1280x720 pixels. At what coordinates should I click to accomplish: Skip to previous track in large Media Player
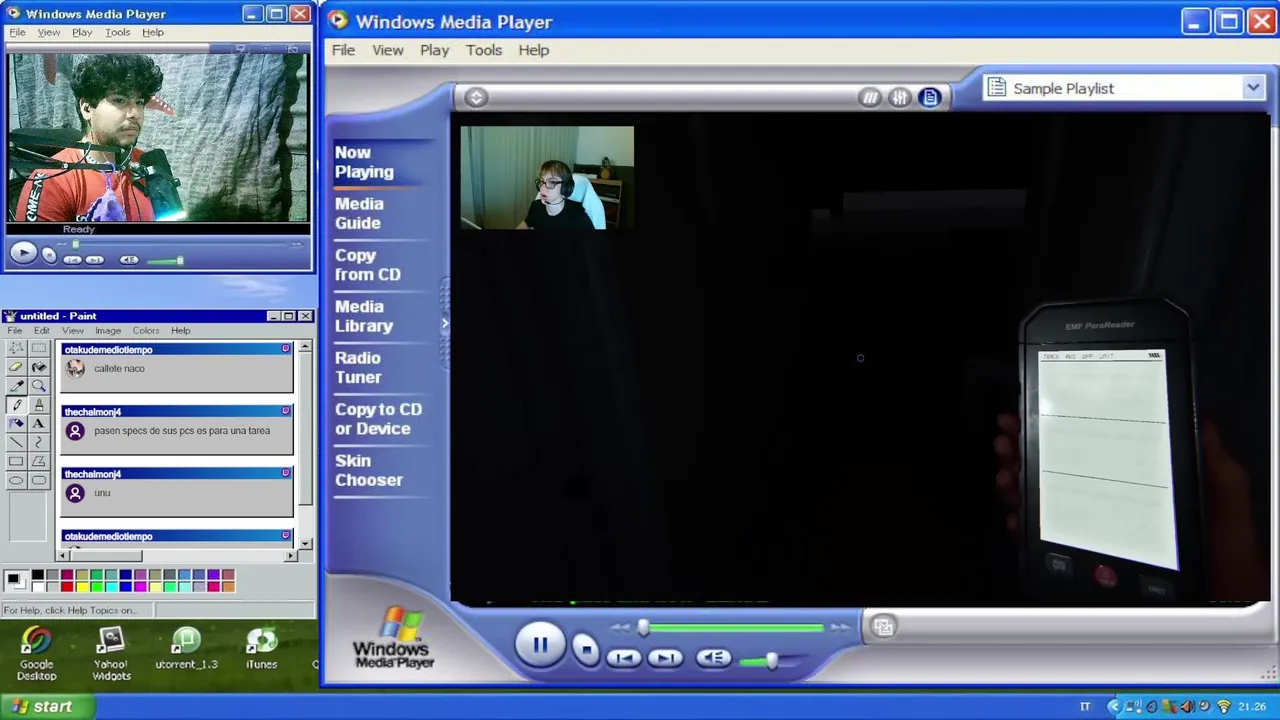624,658
